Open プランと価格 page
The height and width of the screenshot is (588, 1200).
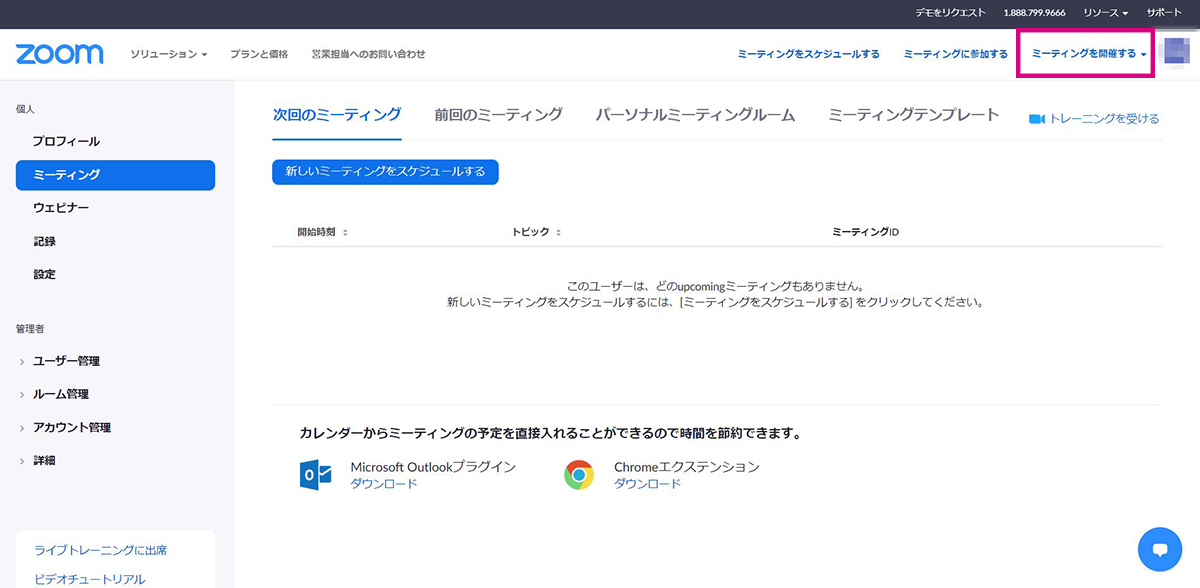point(259,54)
